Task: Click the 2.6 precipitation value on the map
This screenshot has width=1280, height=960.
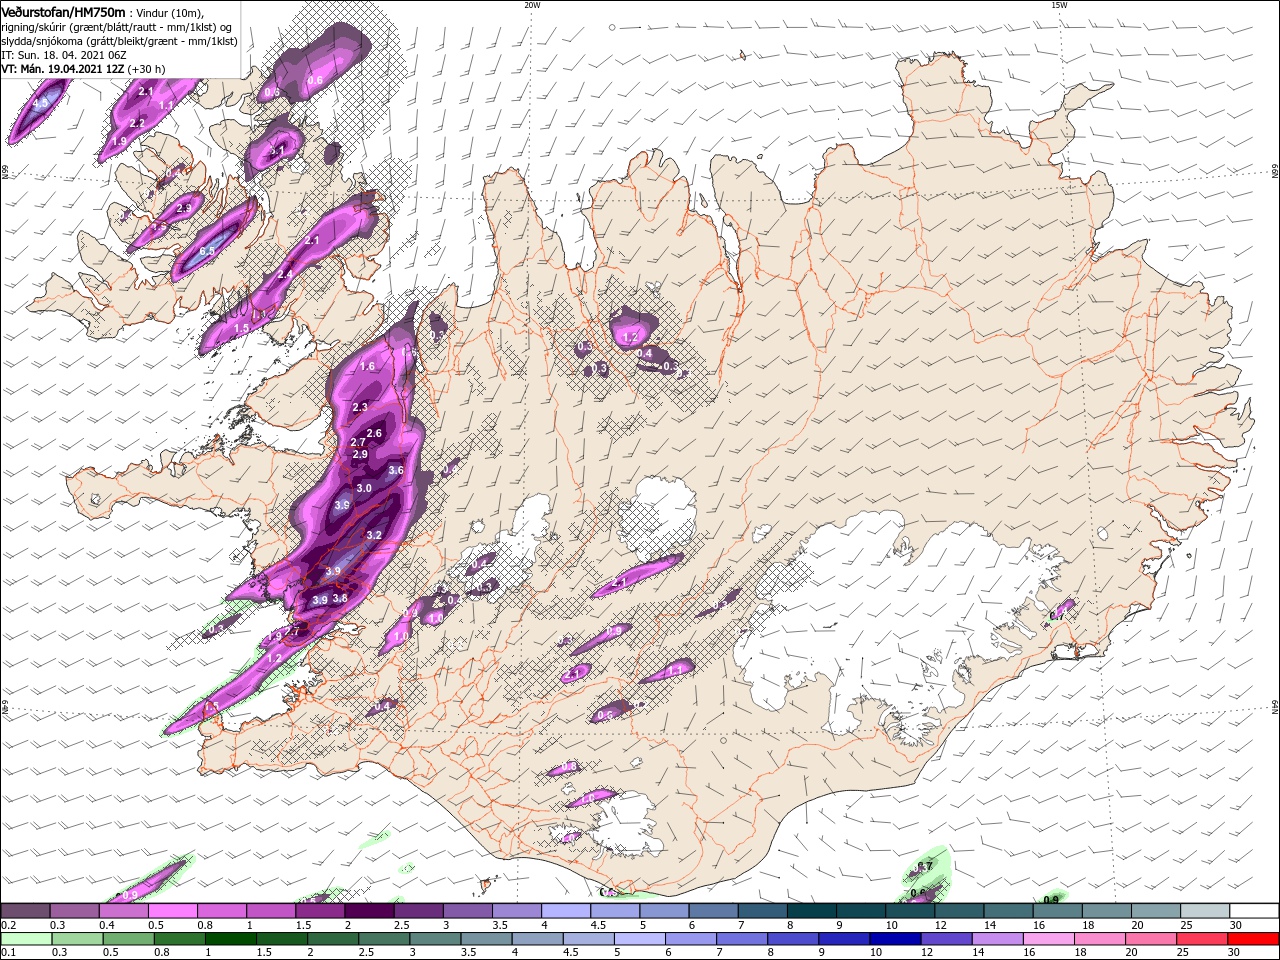Action: click(x=375, y=433)
